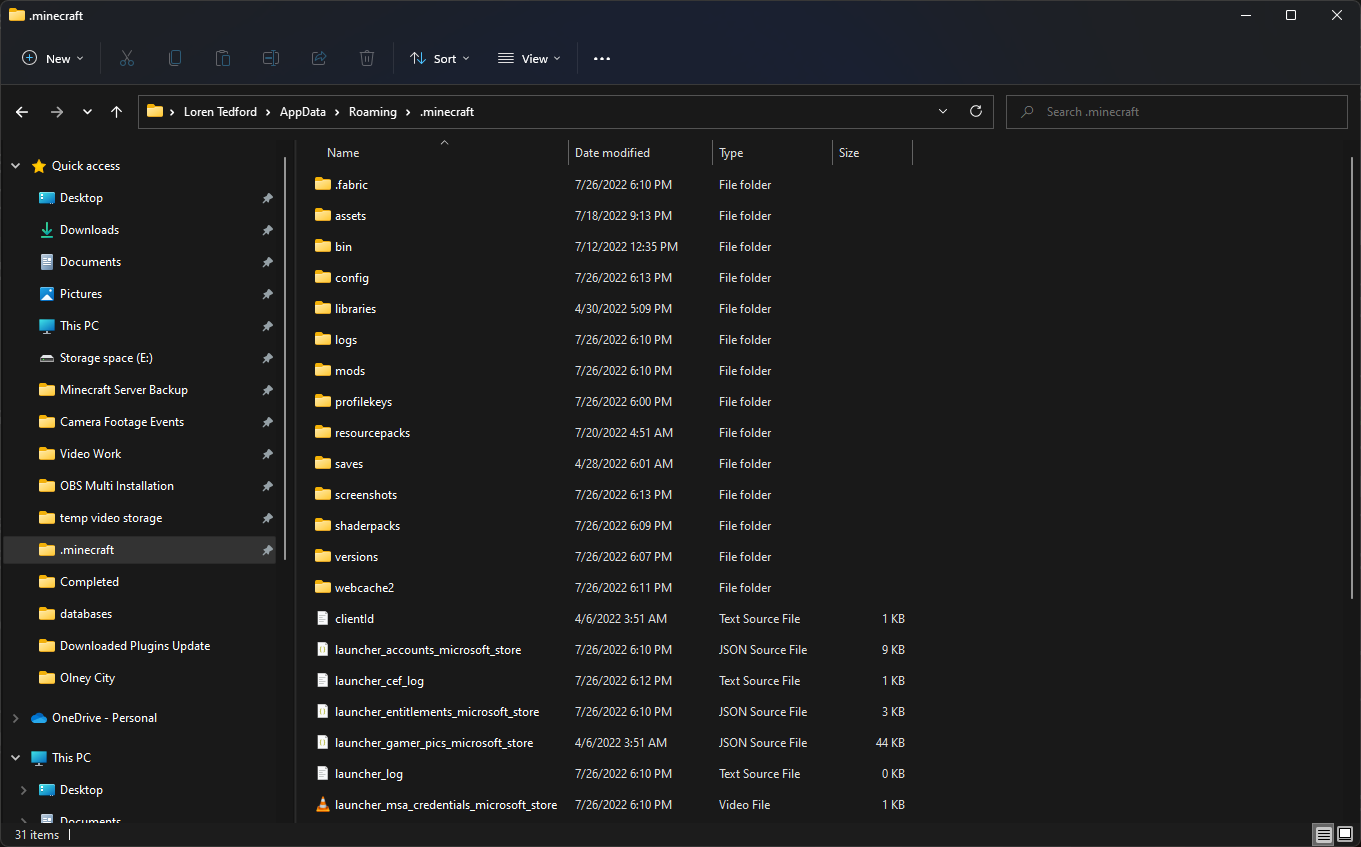The image size is (1361, 847).
Task: Click the Share icon in toolbar
Action: pos(319,59)
